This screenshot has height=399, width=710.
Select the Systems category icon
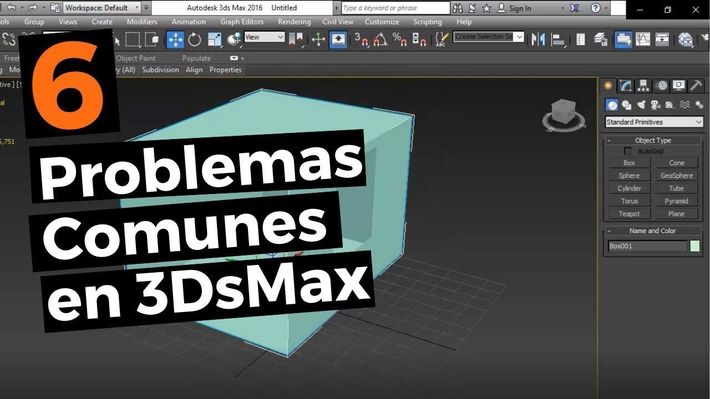click(x=699, y=105)
